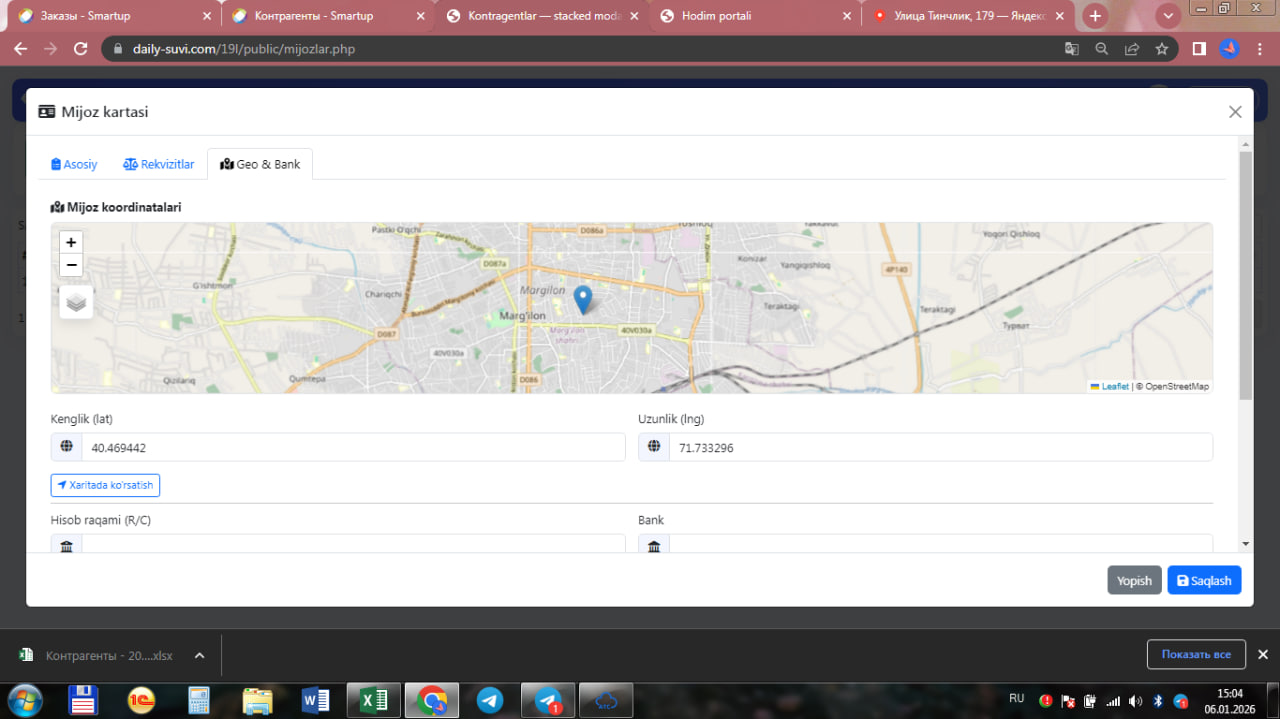Reload the page in Chrome
1280x719 pixels.
click(x=81, y=49)
